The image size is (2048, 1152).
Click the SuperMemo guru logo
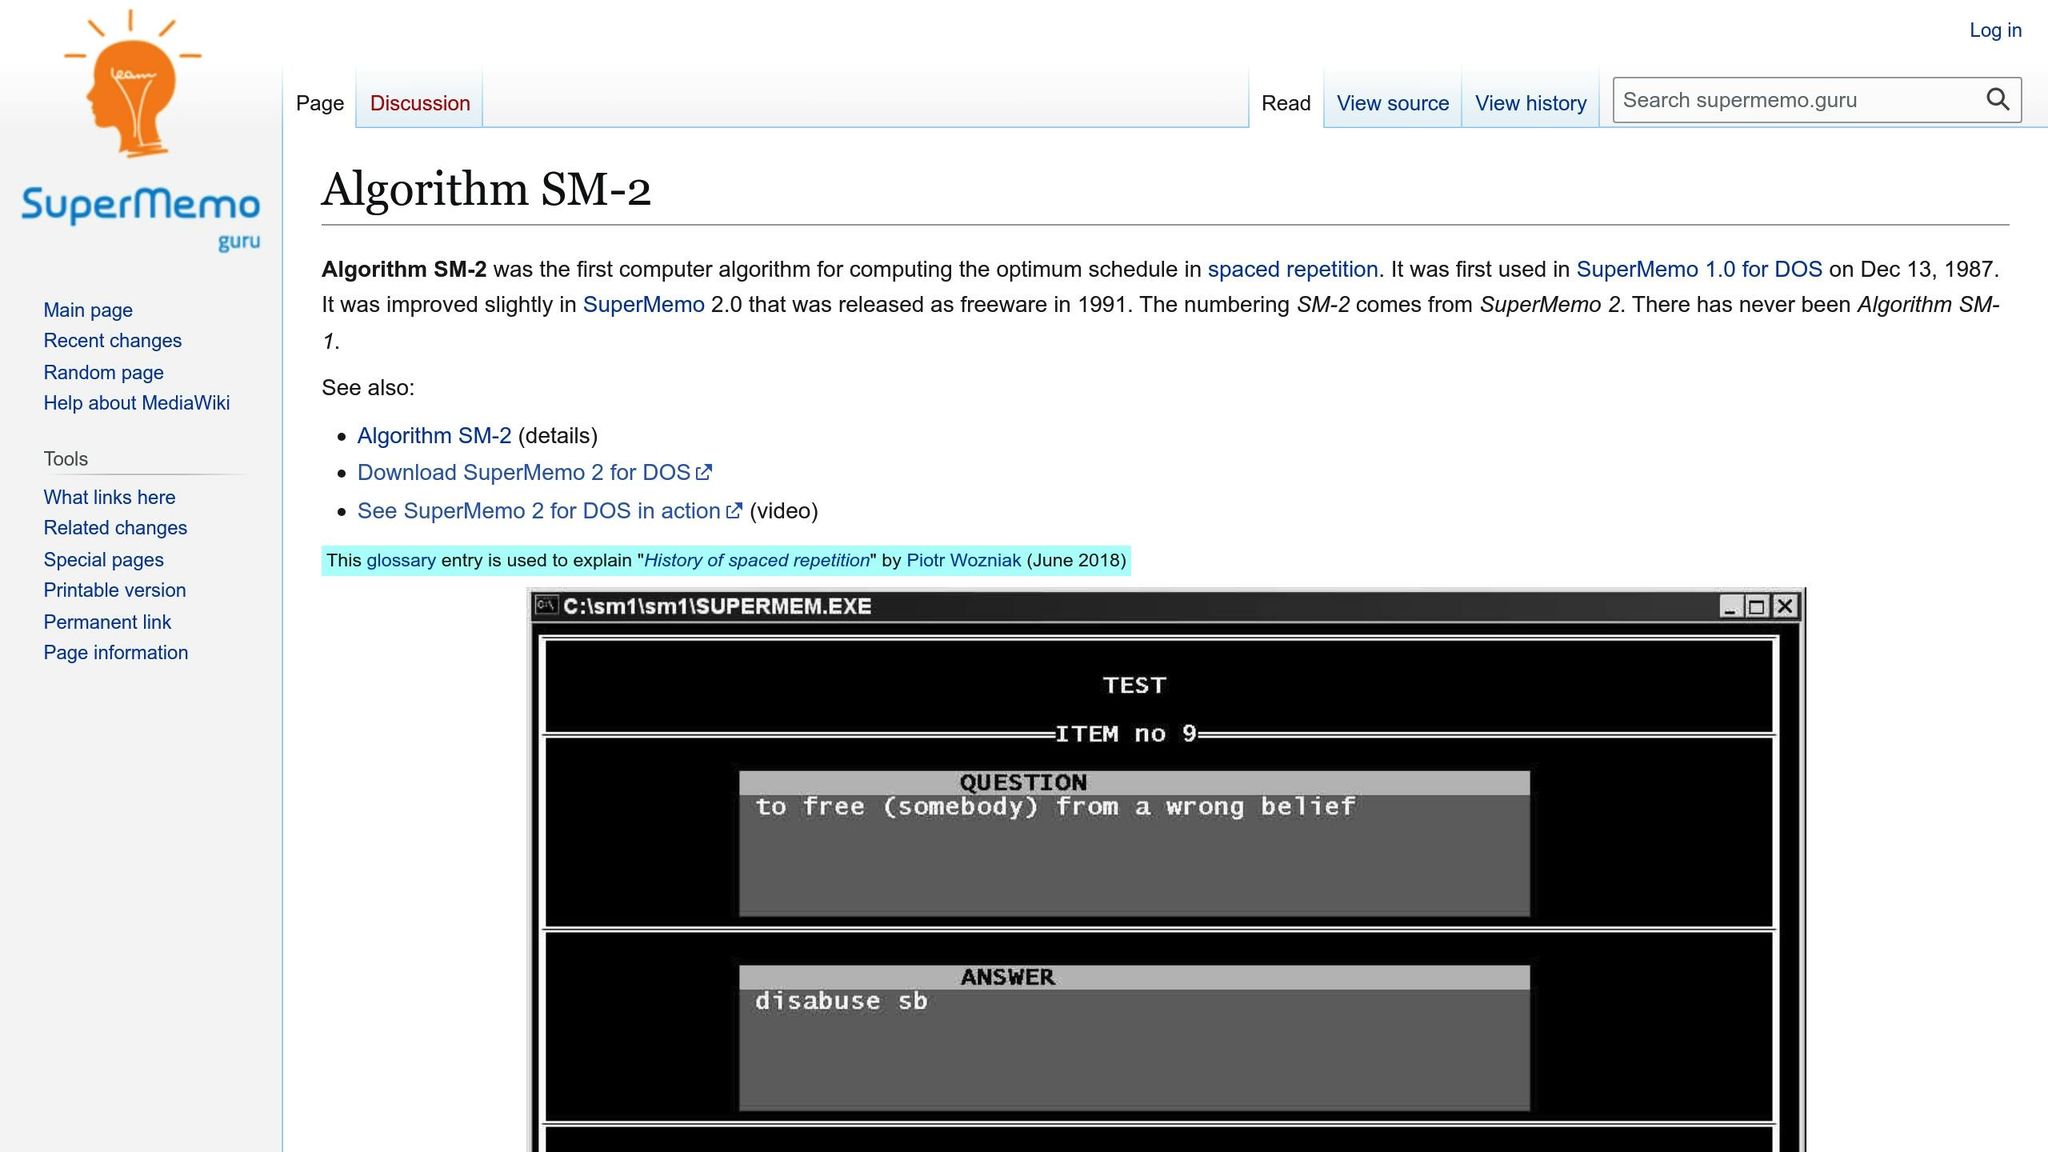click(x=140, y=130)
